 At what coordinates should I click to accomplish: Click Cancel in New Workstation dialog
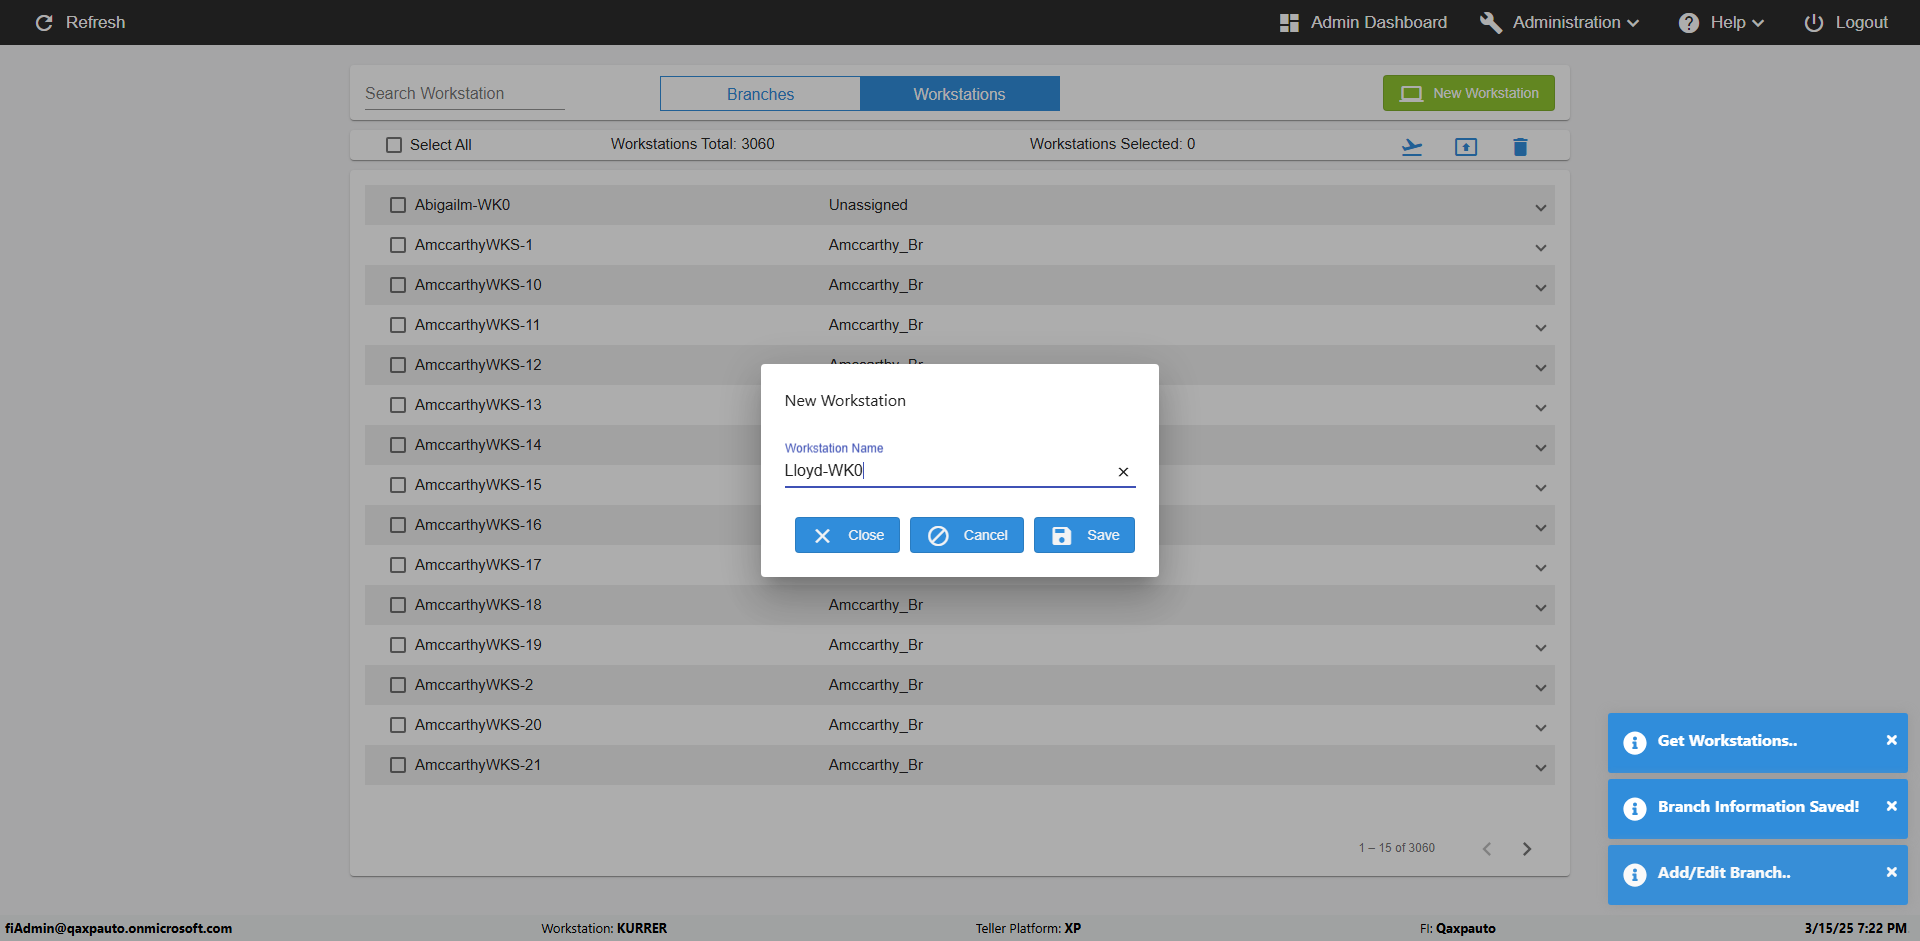pyautogui.click(x=966, y=535)
